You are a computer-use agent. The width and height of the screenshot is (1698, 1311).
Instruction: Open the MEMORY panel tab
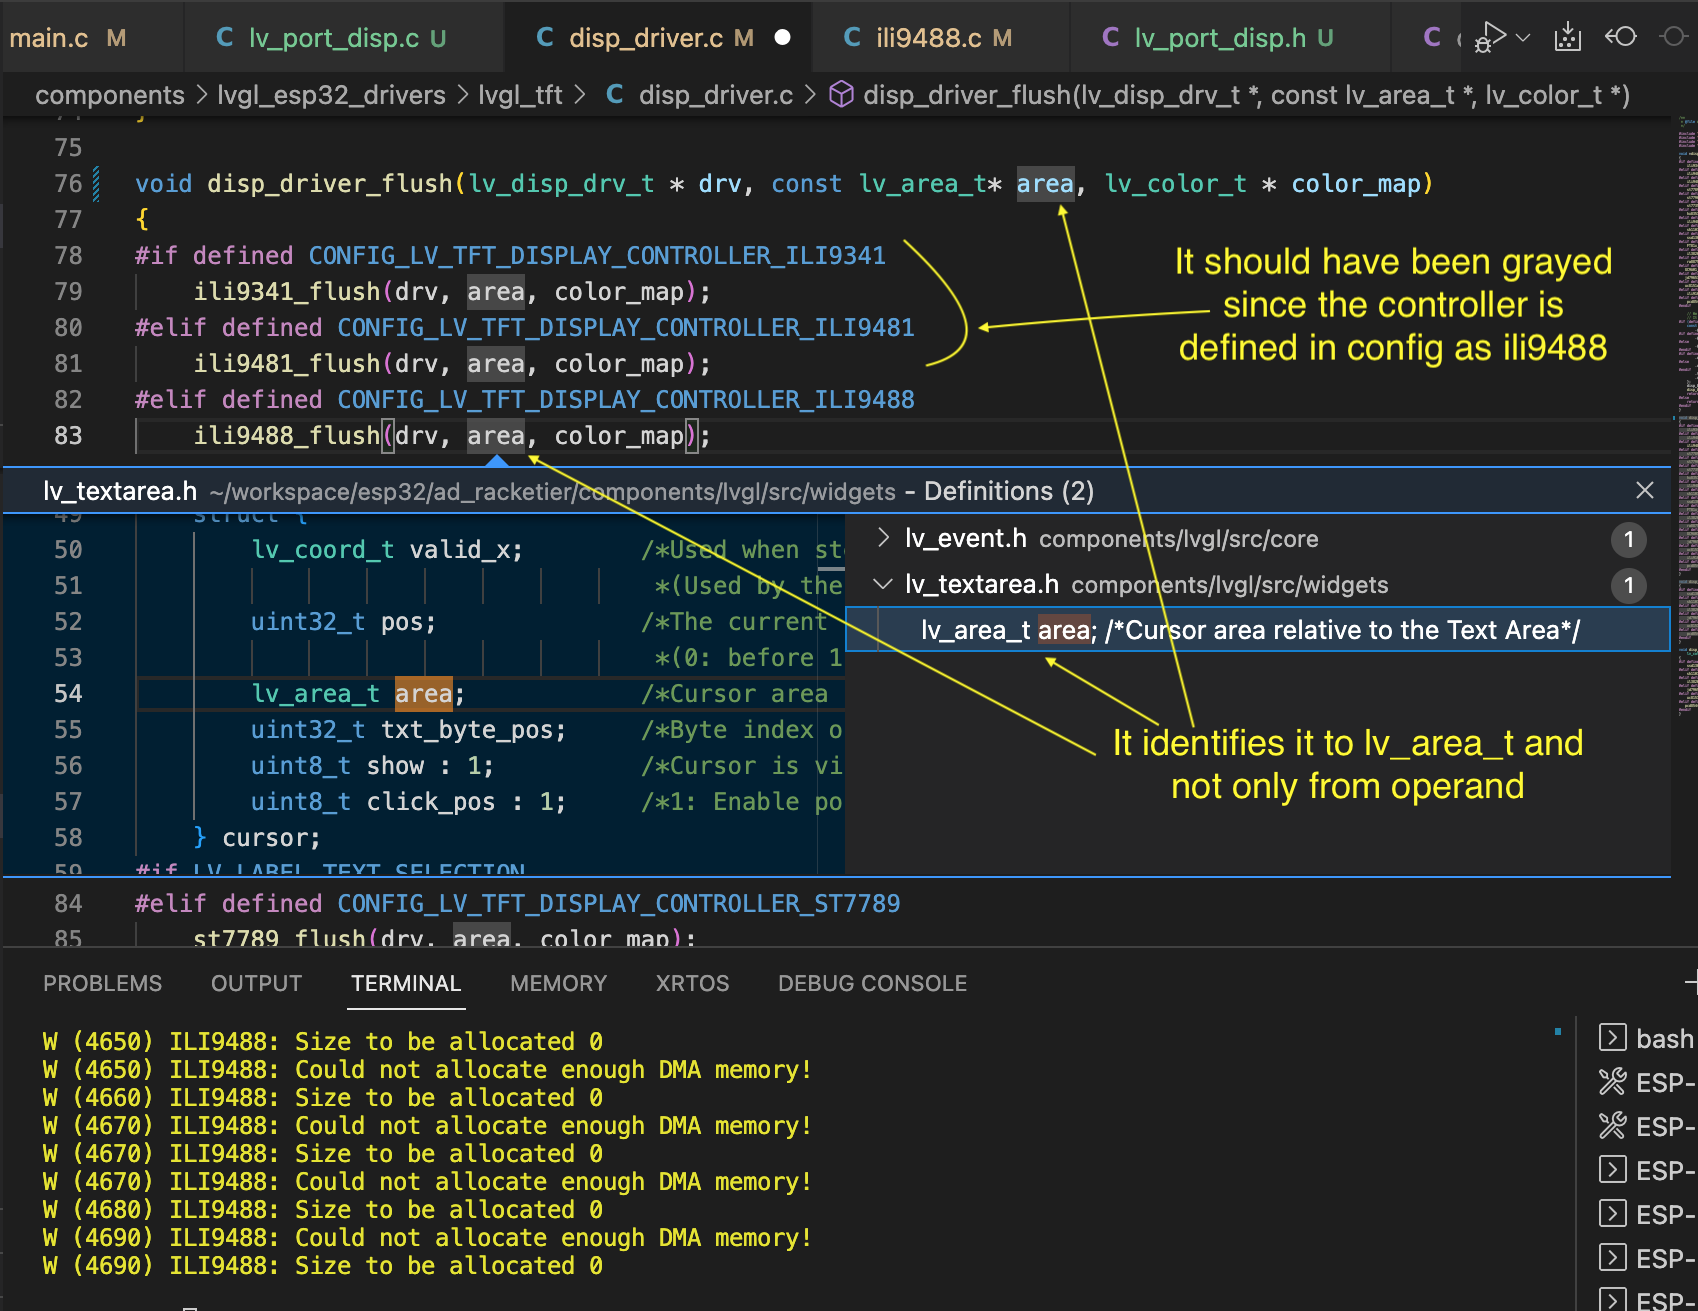[558, 983]
